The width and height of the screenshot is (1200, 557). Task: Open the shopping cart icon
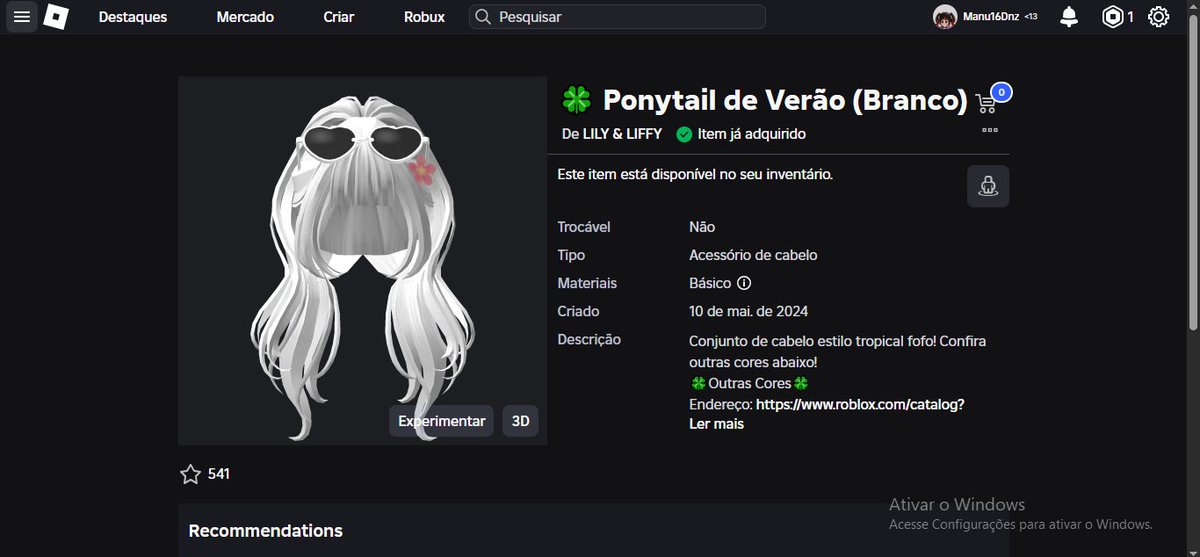986,102
